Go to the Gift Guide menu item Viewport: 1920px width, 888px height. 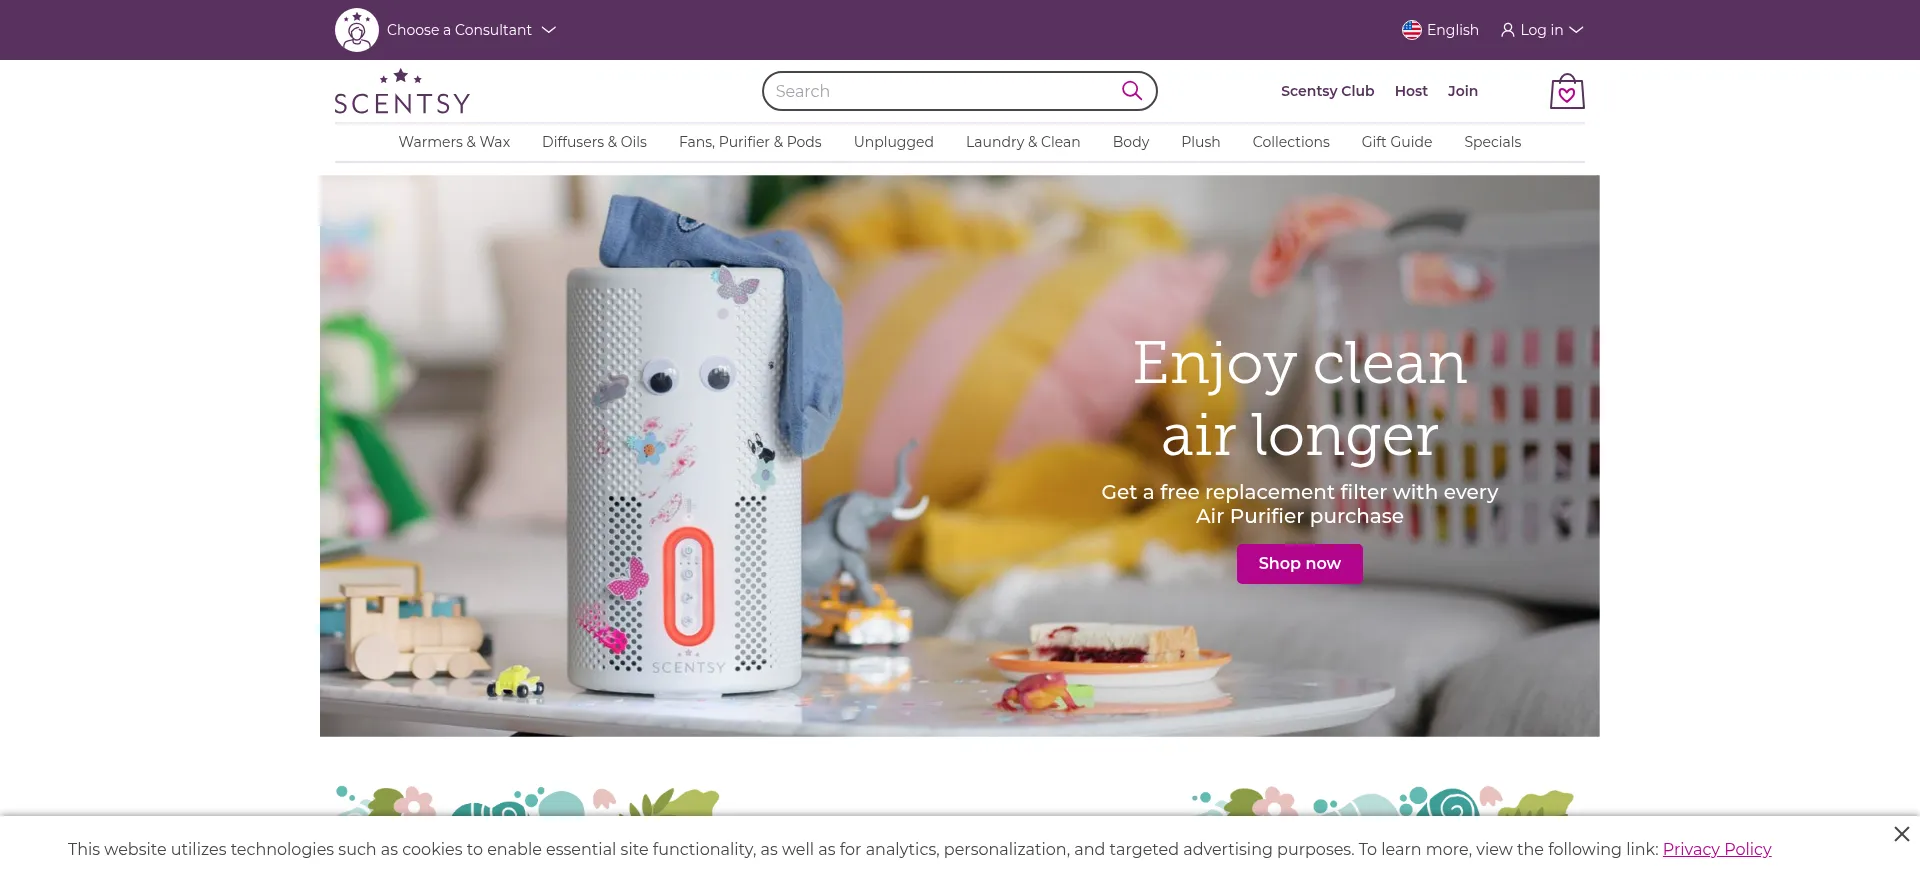pos(1396,142)
